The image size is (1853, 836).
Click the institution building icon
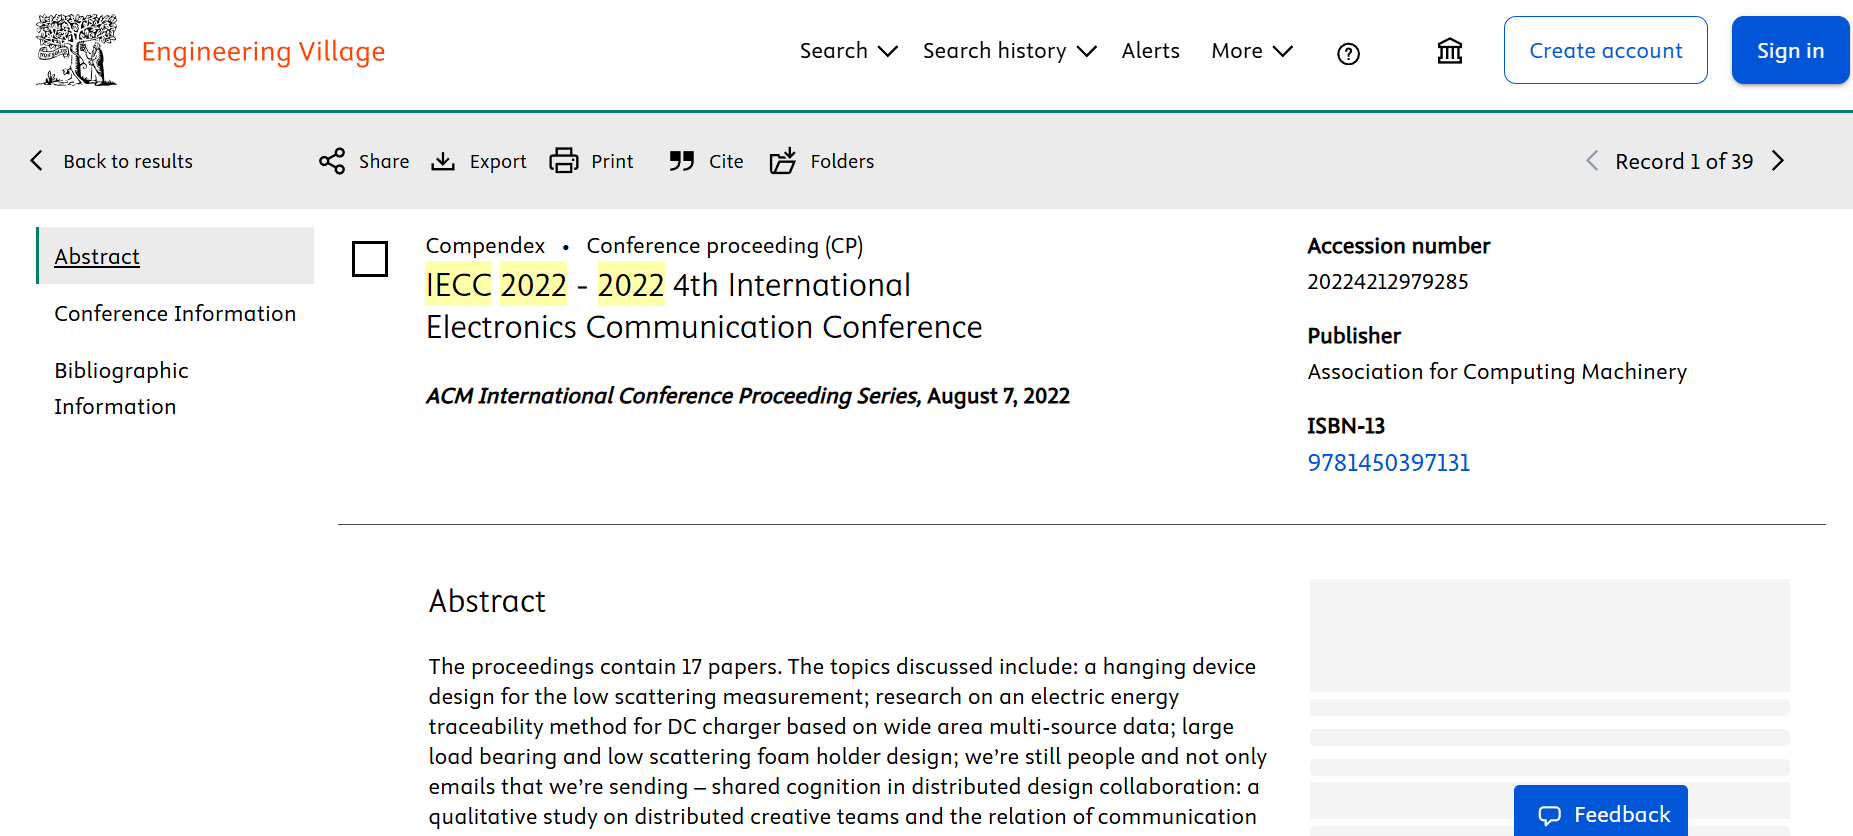click(x=1449, y=51)
